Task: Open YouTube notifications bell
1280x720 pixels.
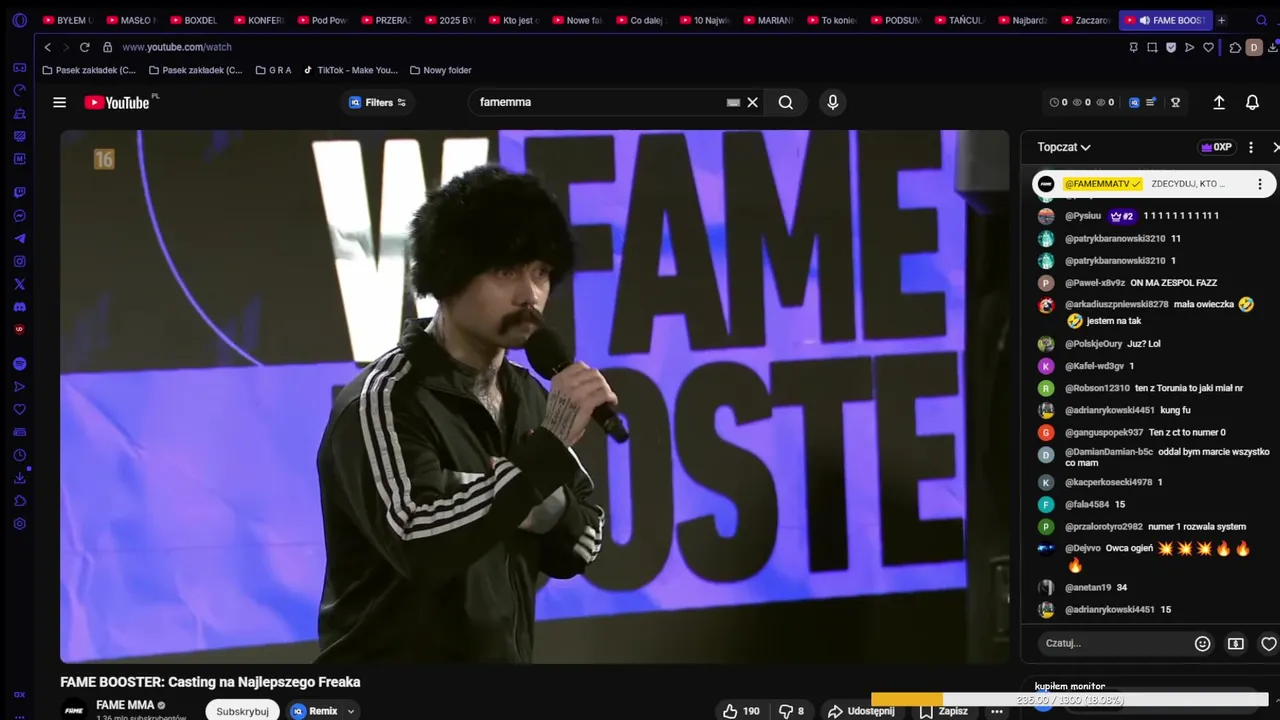Action: click(1252, 102)
